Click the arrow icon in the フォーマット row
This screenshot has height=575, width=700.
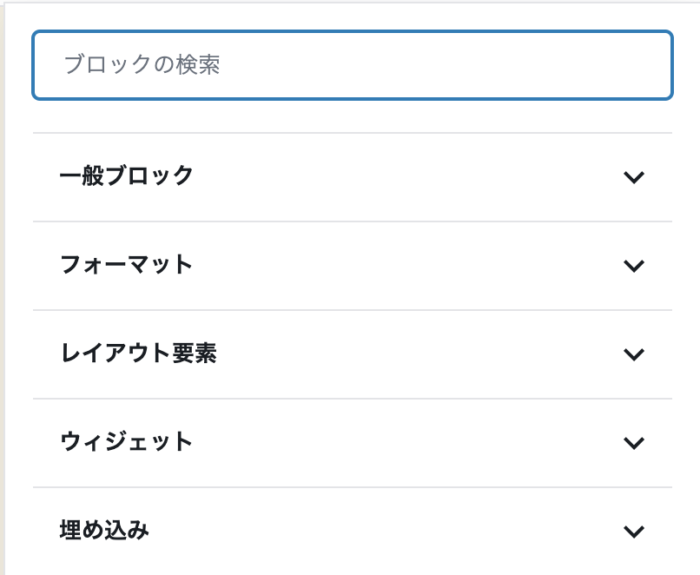(633, 266)
